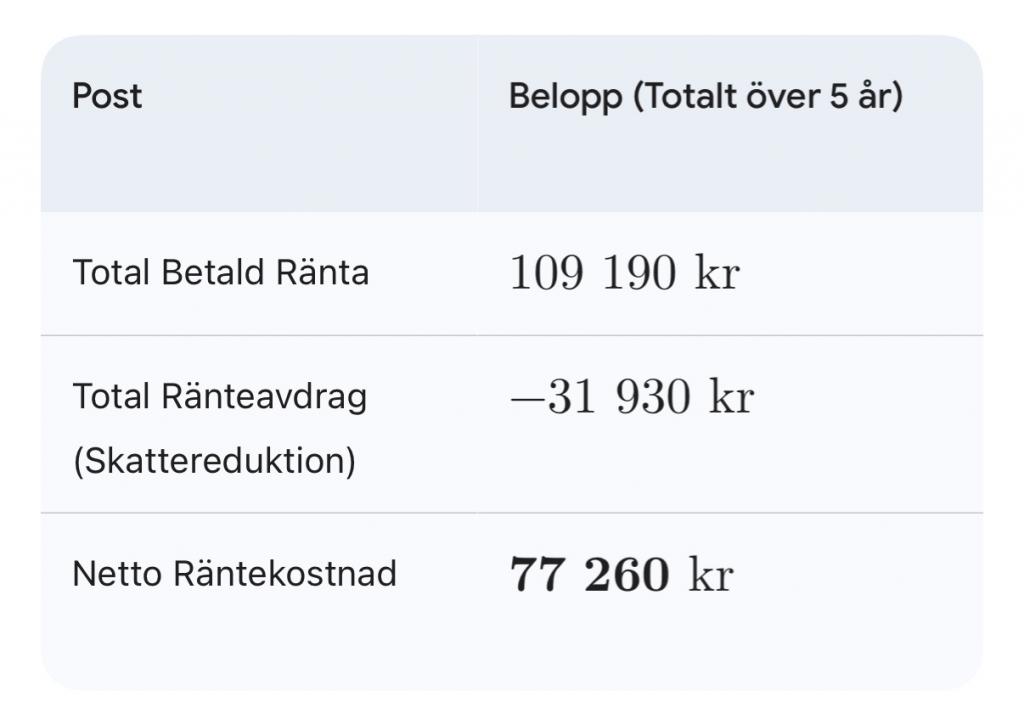Click the minus sign before 31 930

tap(526, 398)
